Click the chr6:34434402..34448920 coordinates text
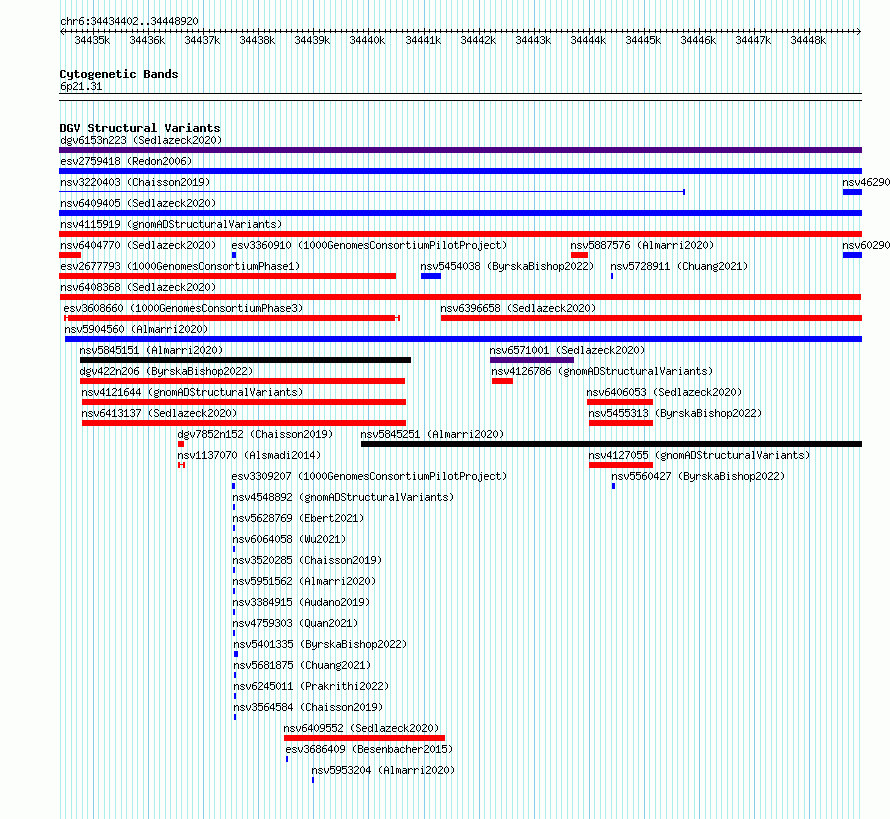The height and width of the screenshot is (819, 890). click(129, 21)
